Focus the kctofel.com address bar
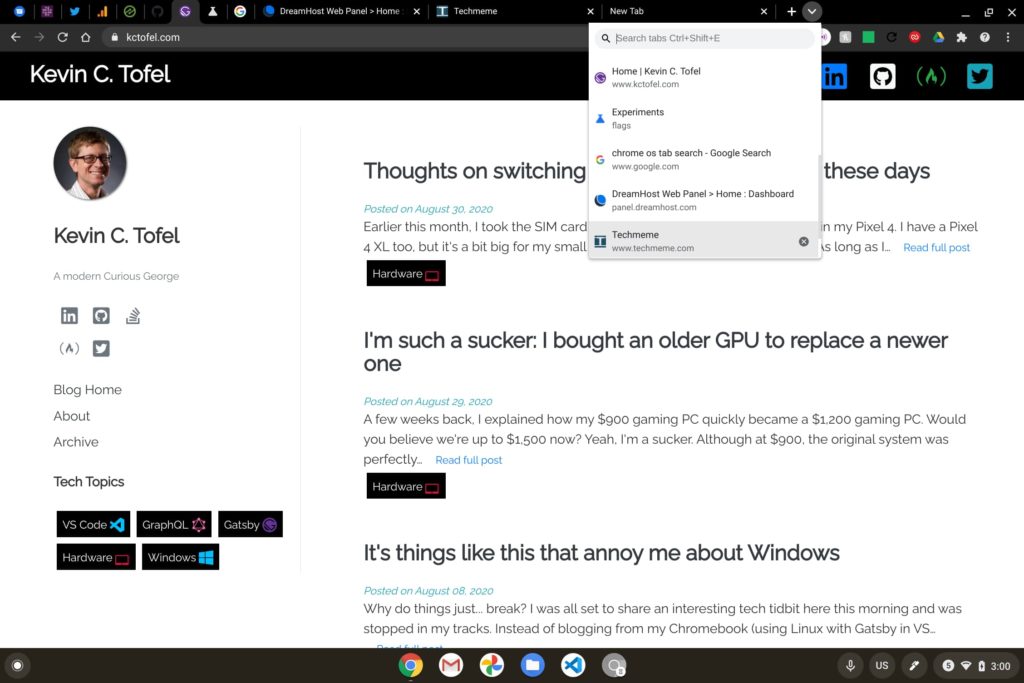Viewport: 1024px width, 683px height. pyautogui.click(x=346, y=37)
